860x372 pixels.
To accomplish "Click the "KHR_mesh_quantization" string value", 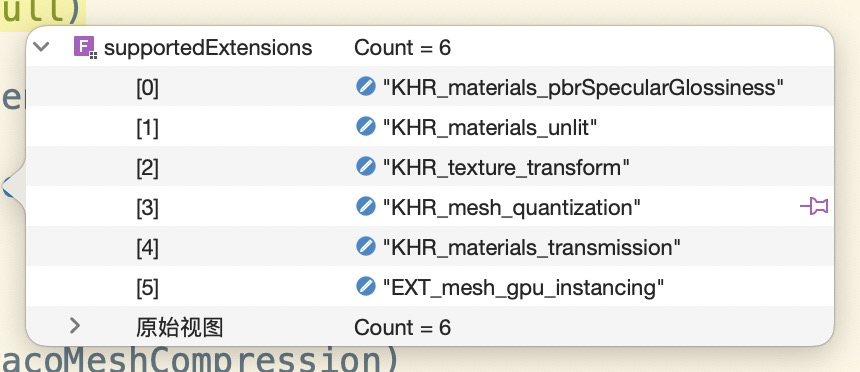I will [512, 207].
